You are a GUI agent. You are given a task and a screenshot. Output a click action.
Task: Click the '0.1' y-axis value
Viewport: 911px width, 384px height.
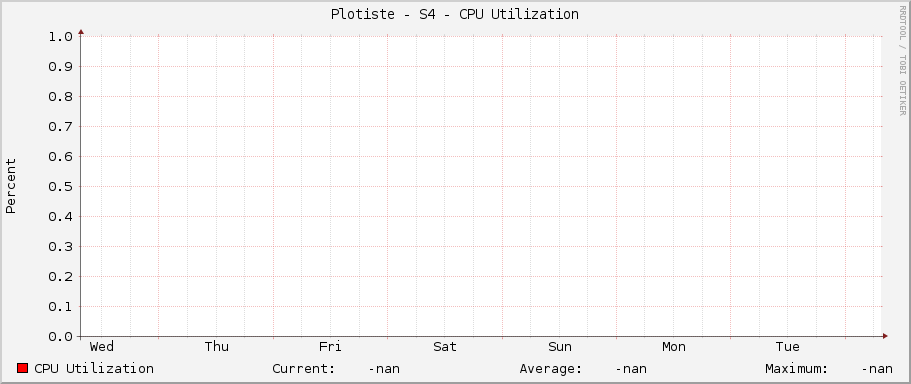pyautogui.click(x=61, y=307)
